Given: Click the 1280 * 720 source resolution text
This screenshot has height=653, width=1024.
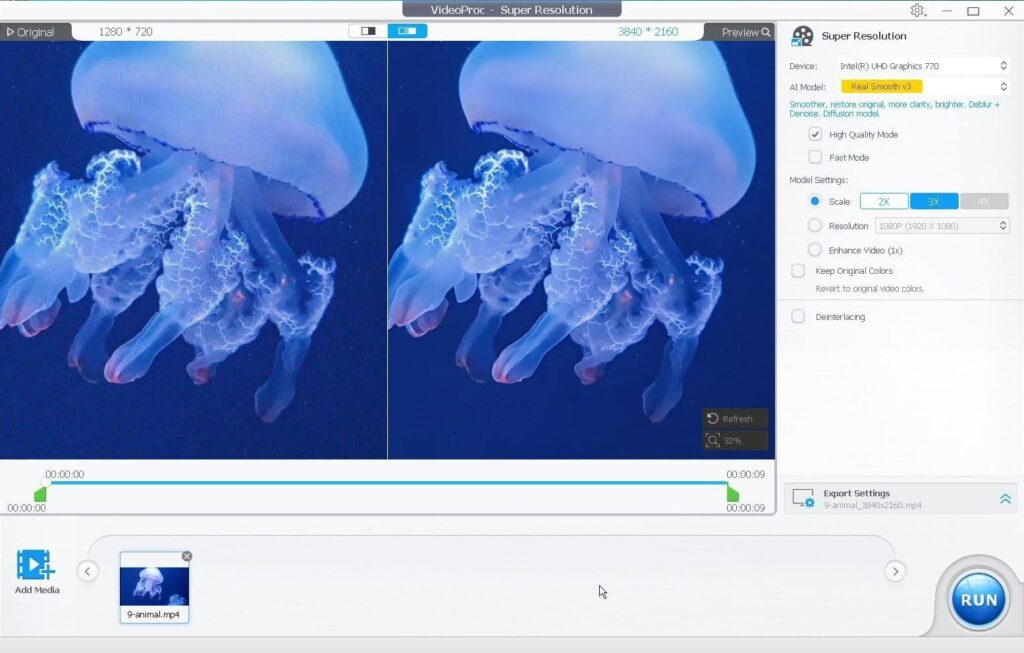Looking at the screenshot, I should [125, 31].
